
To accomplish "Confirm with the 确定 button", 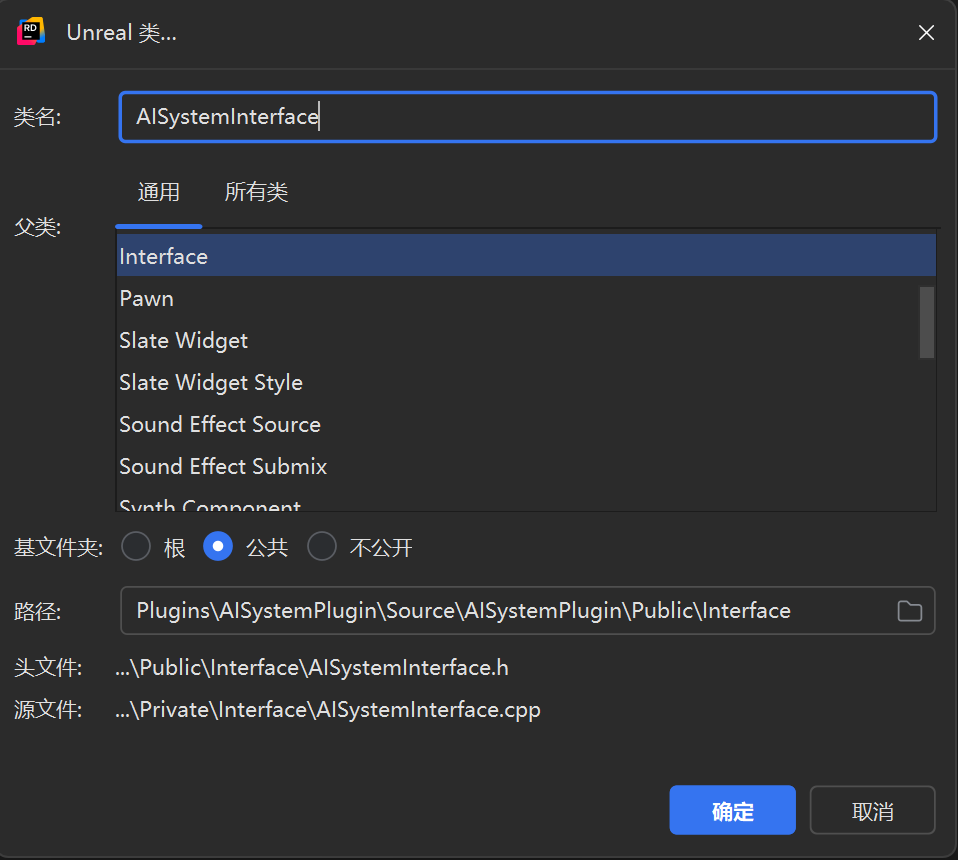I will tap(732, 810).
